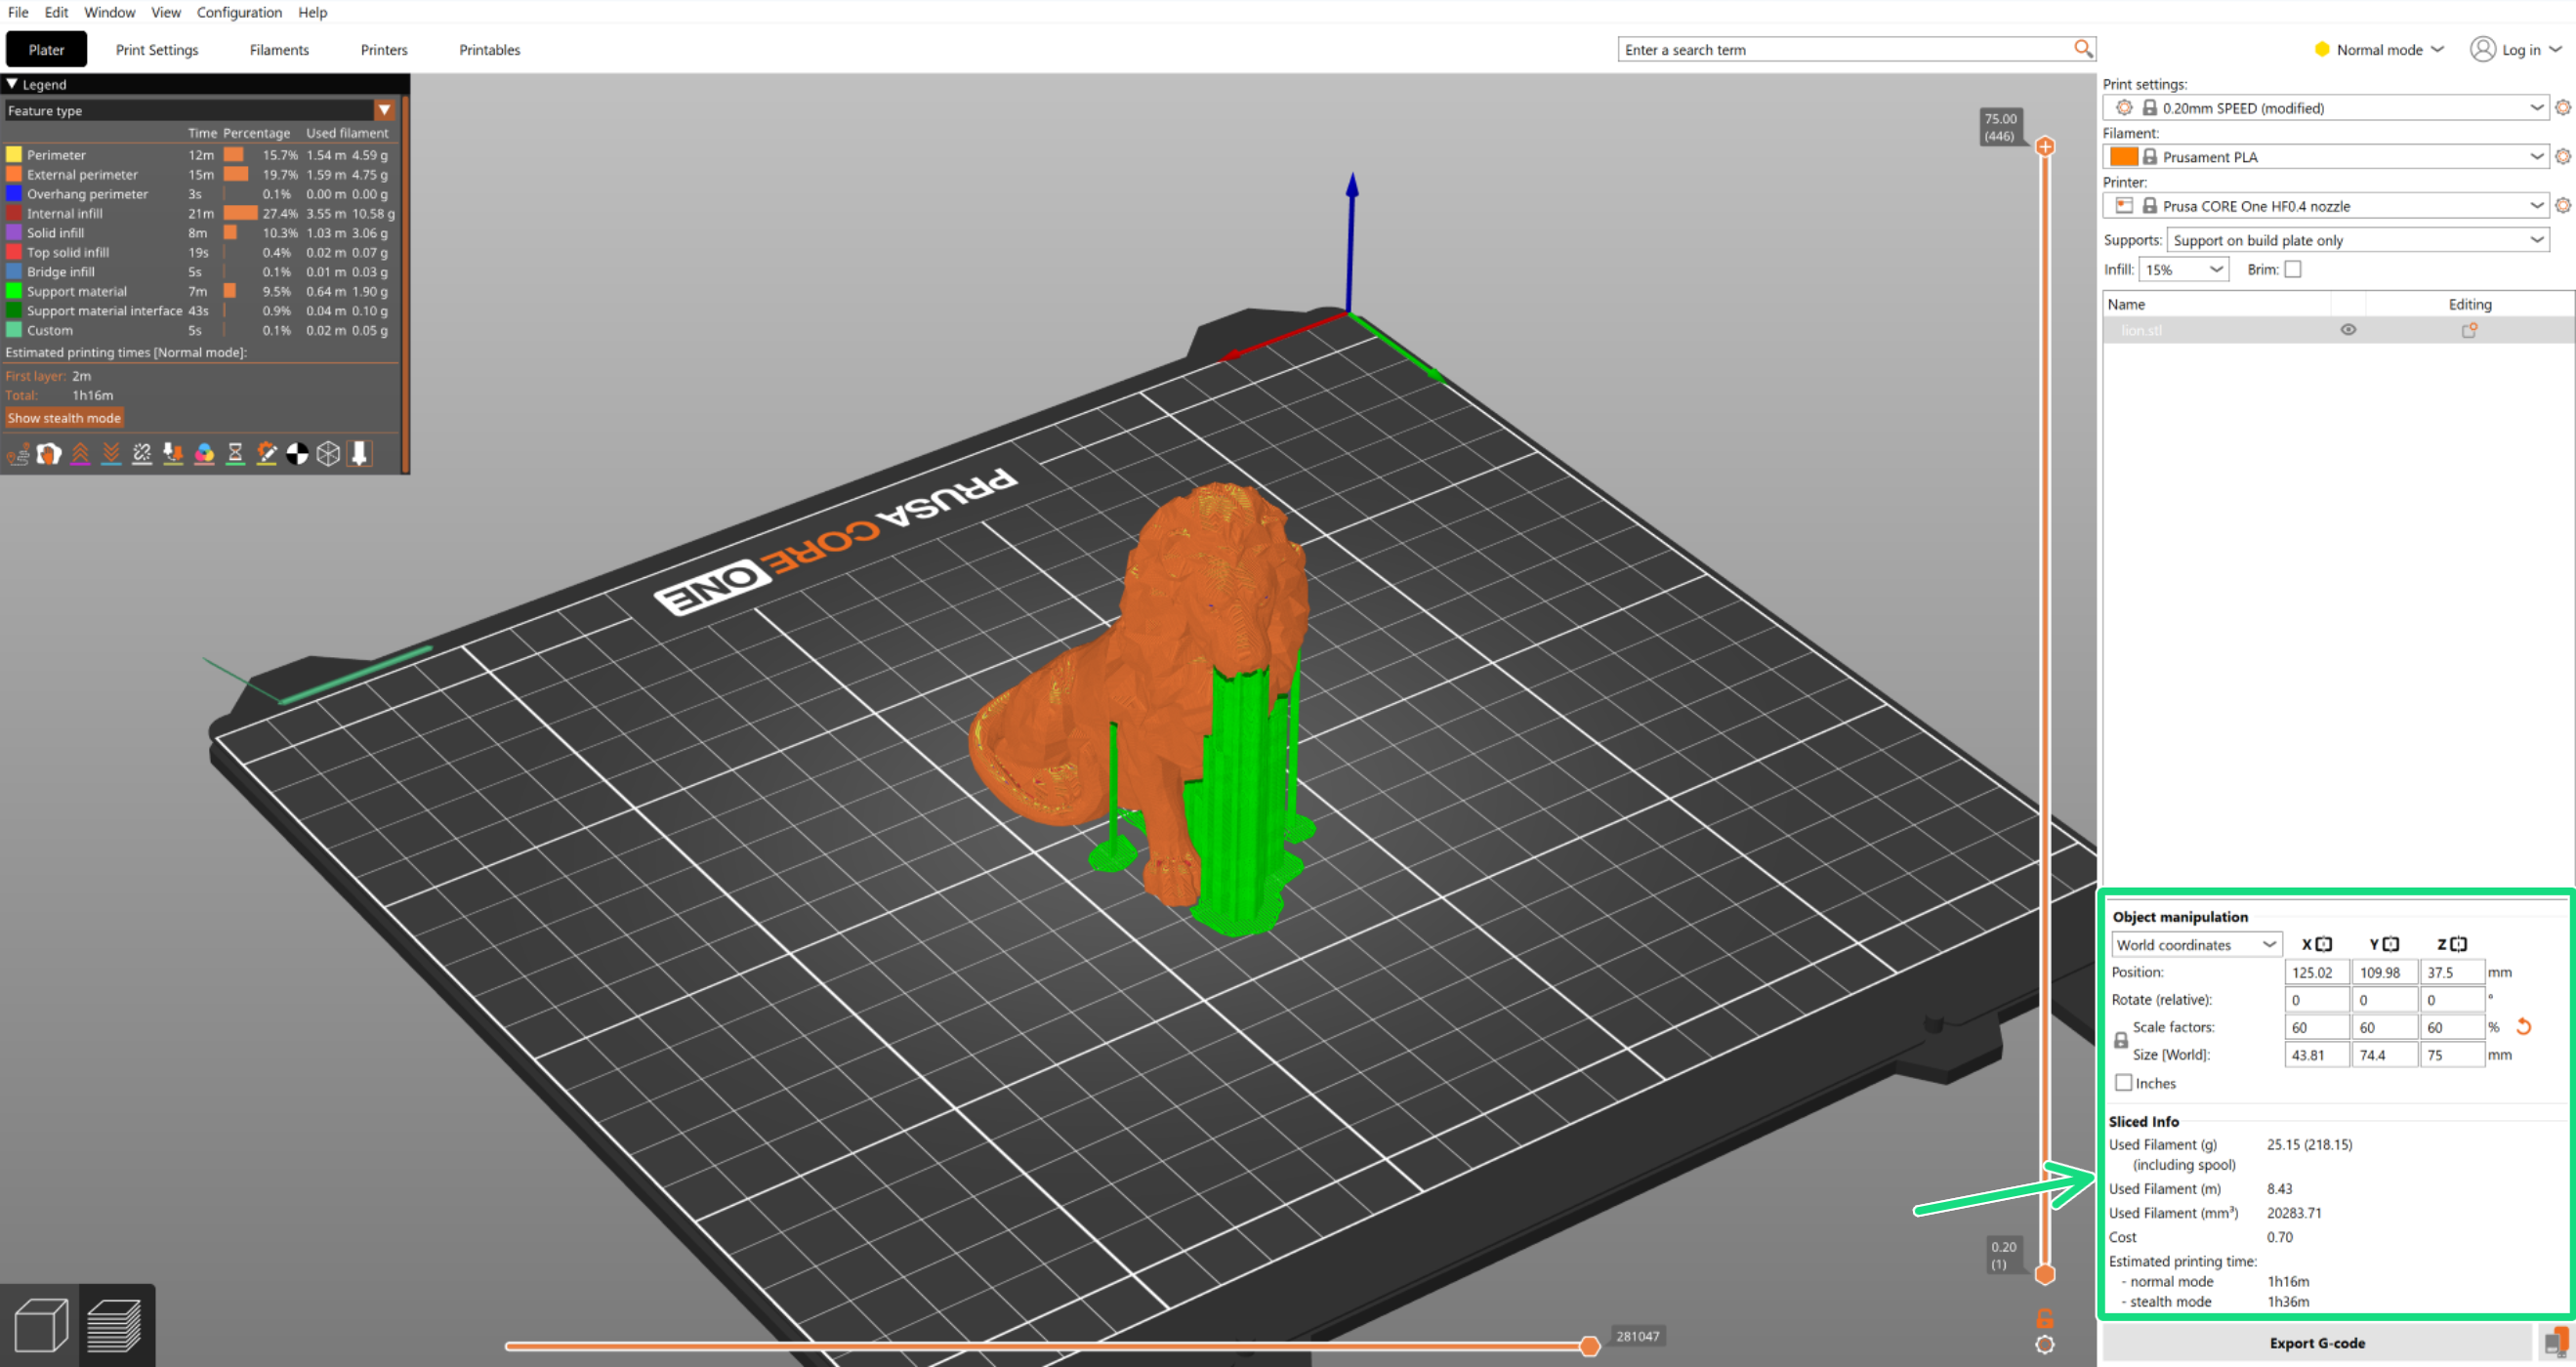Open the Supports dropdown

(2357, 241)
